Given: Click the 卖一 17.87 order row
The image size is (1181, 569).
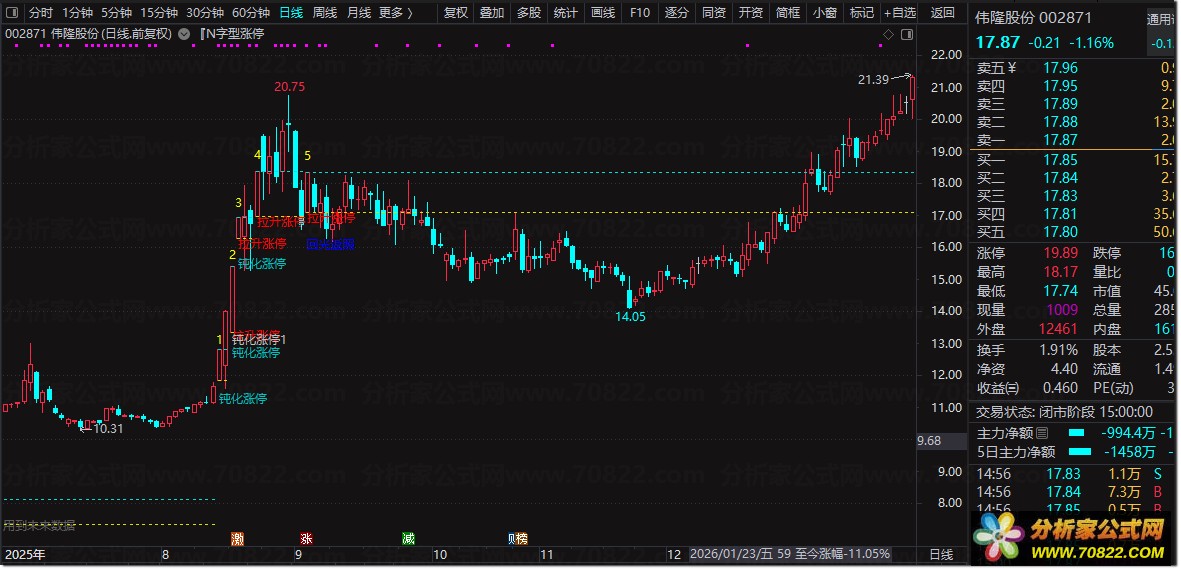Looking at the screenshot, I should point(1073,140).
